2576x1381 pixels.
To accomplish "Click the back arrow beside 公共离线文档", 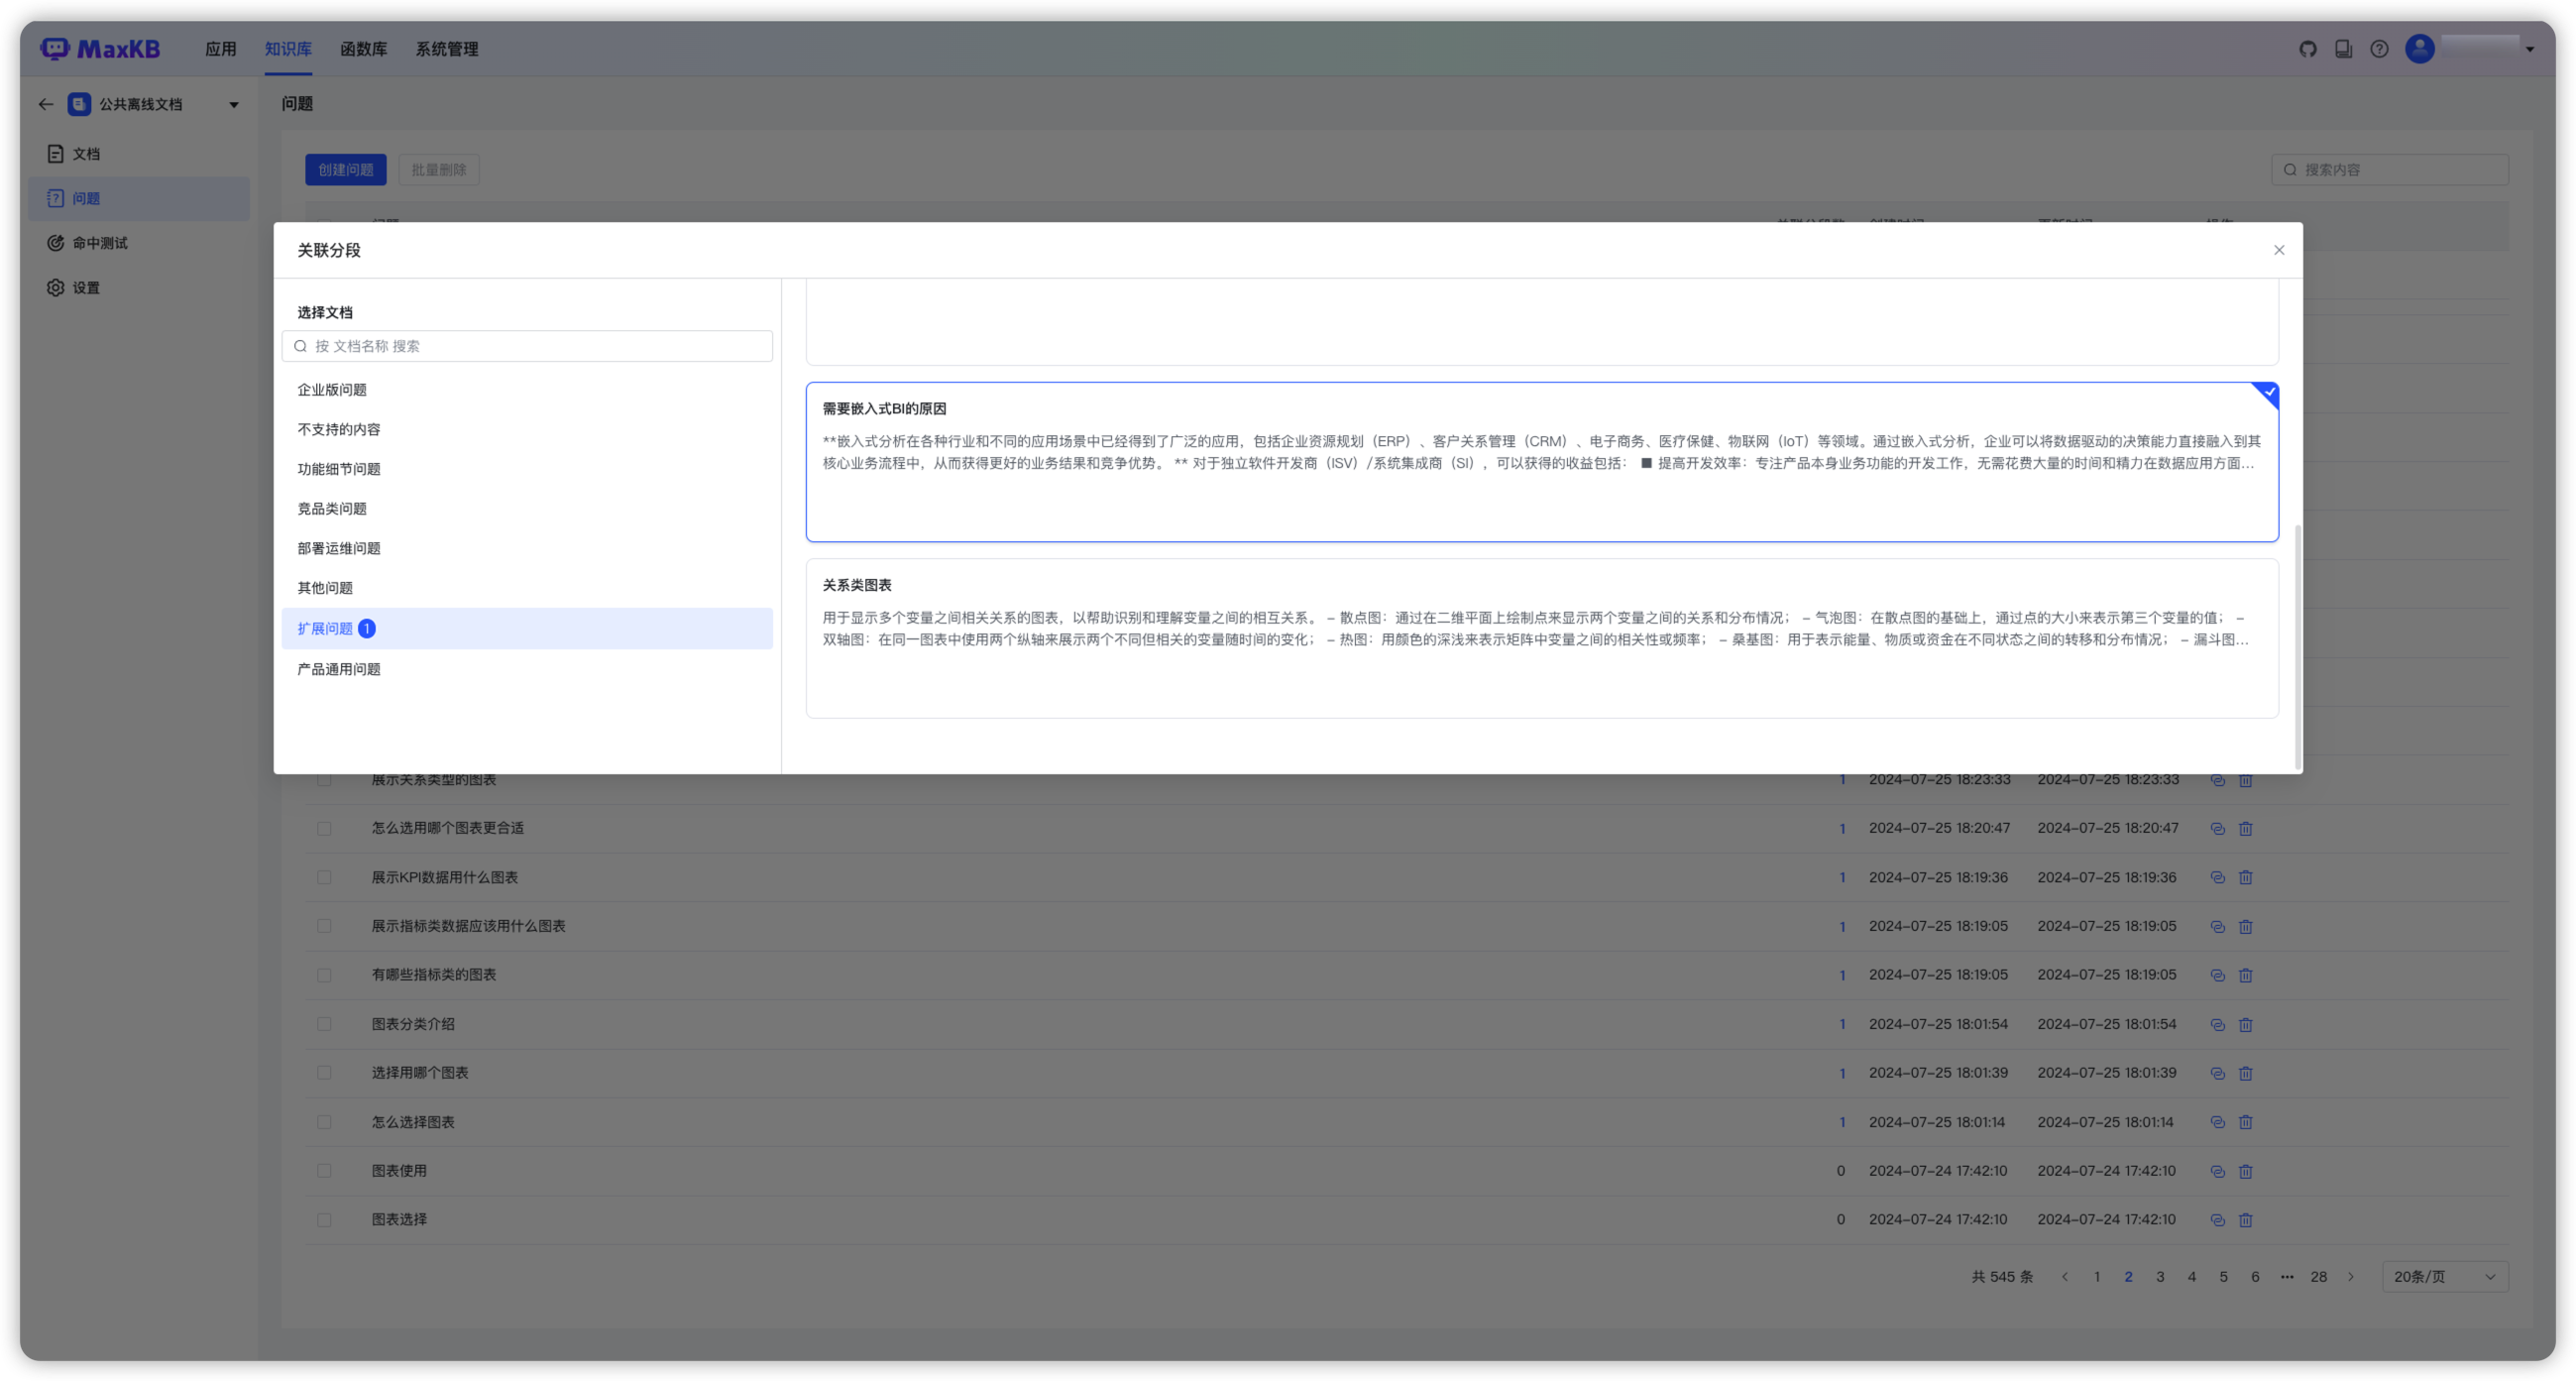I will (x=46, y=104).
